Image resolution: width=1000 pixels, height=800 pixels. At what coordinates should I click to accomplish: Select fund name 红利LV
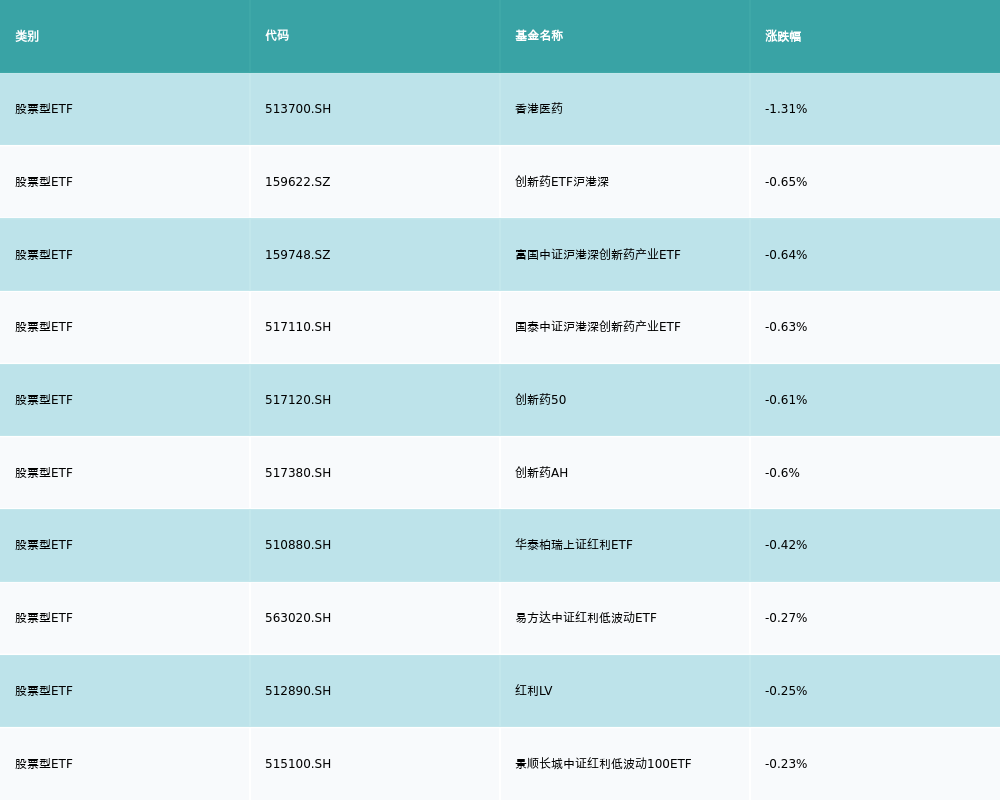pyautogui.click(x=534, y=691)
